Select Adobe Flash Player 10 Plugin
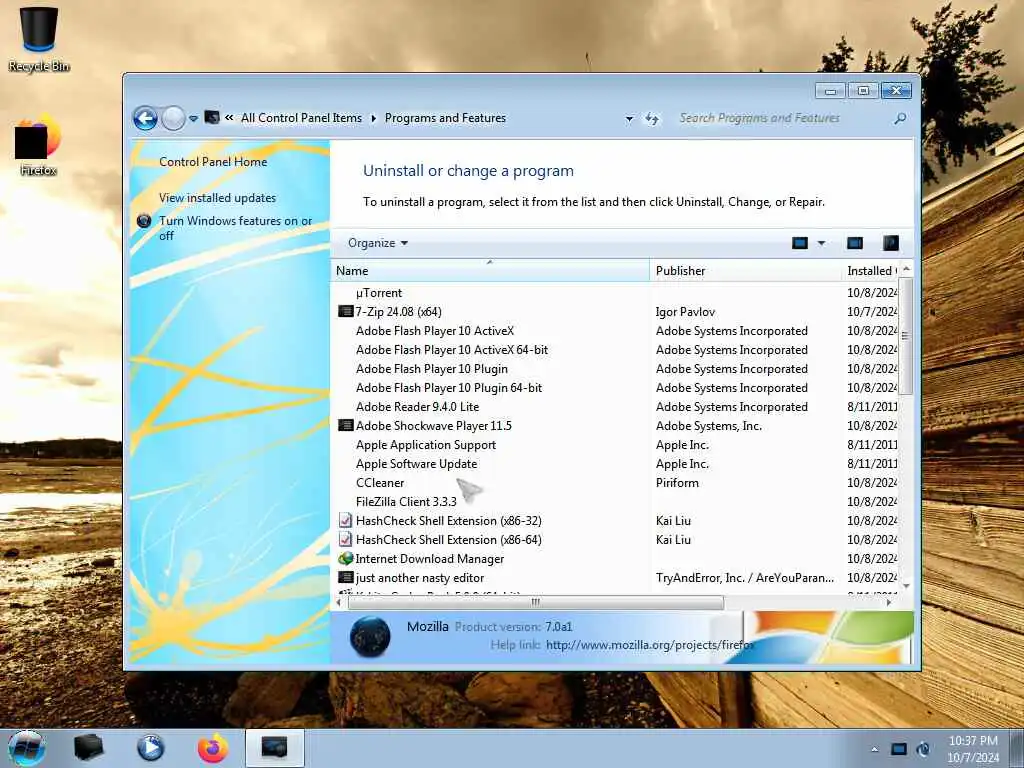1024x768 pixels. [432, 369]
